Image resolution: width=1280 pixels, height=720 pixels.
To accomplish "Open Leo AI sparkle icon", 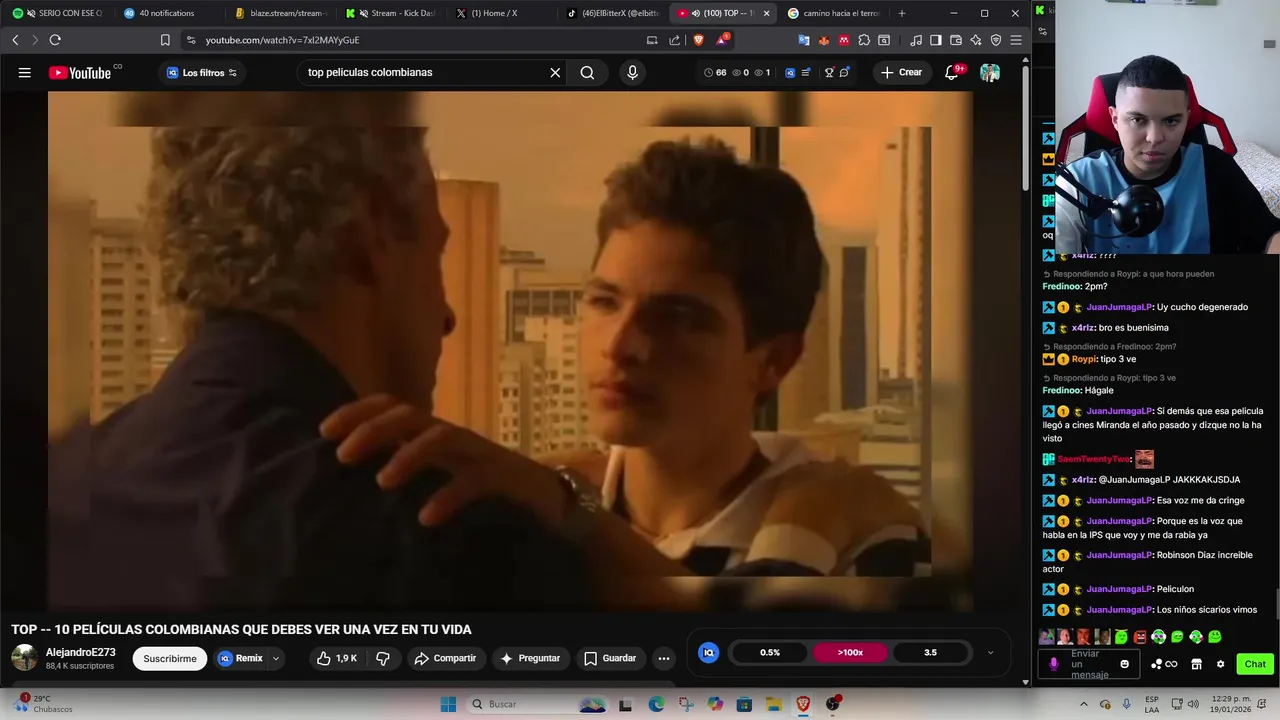I will click(x=976, y=40).
